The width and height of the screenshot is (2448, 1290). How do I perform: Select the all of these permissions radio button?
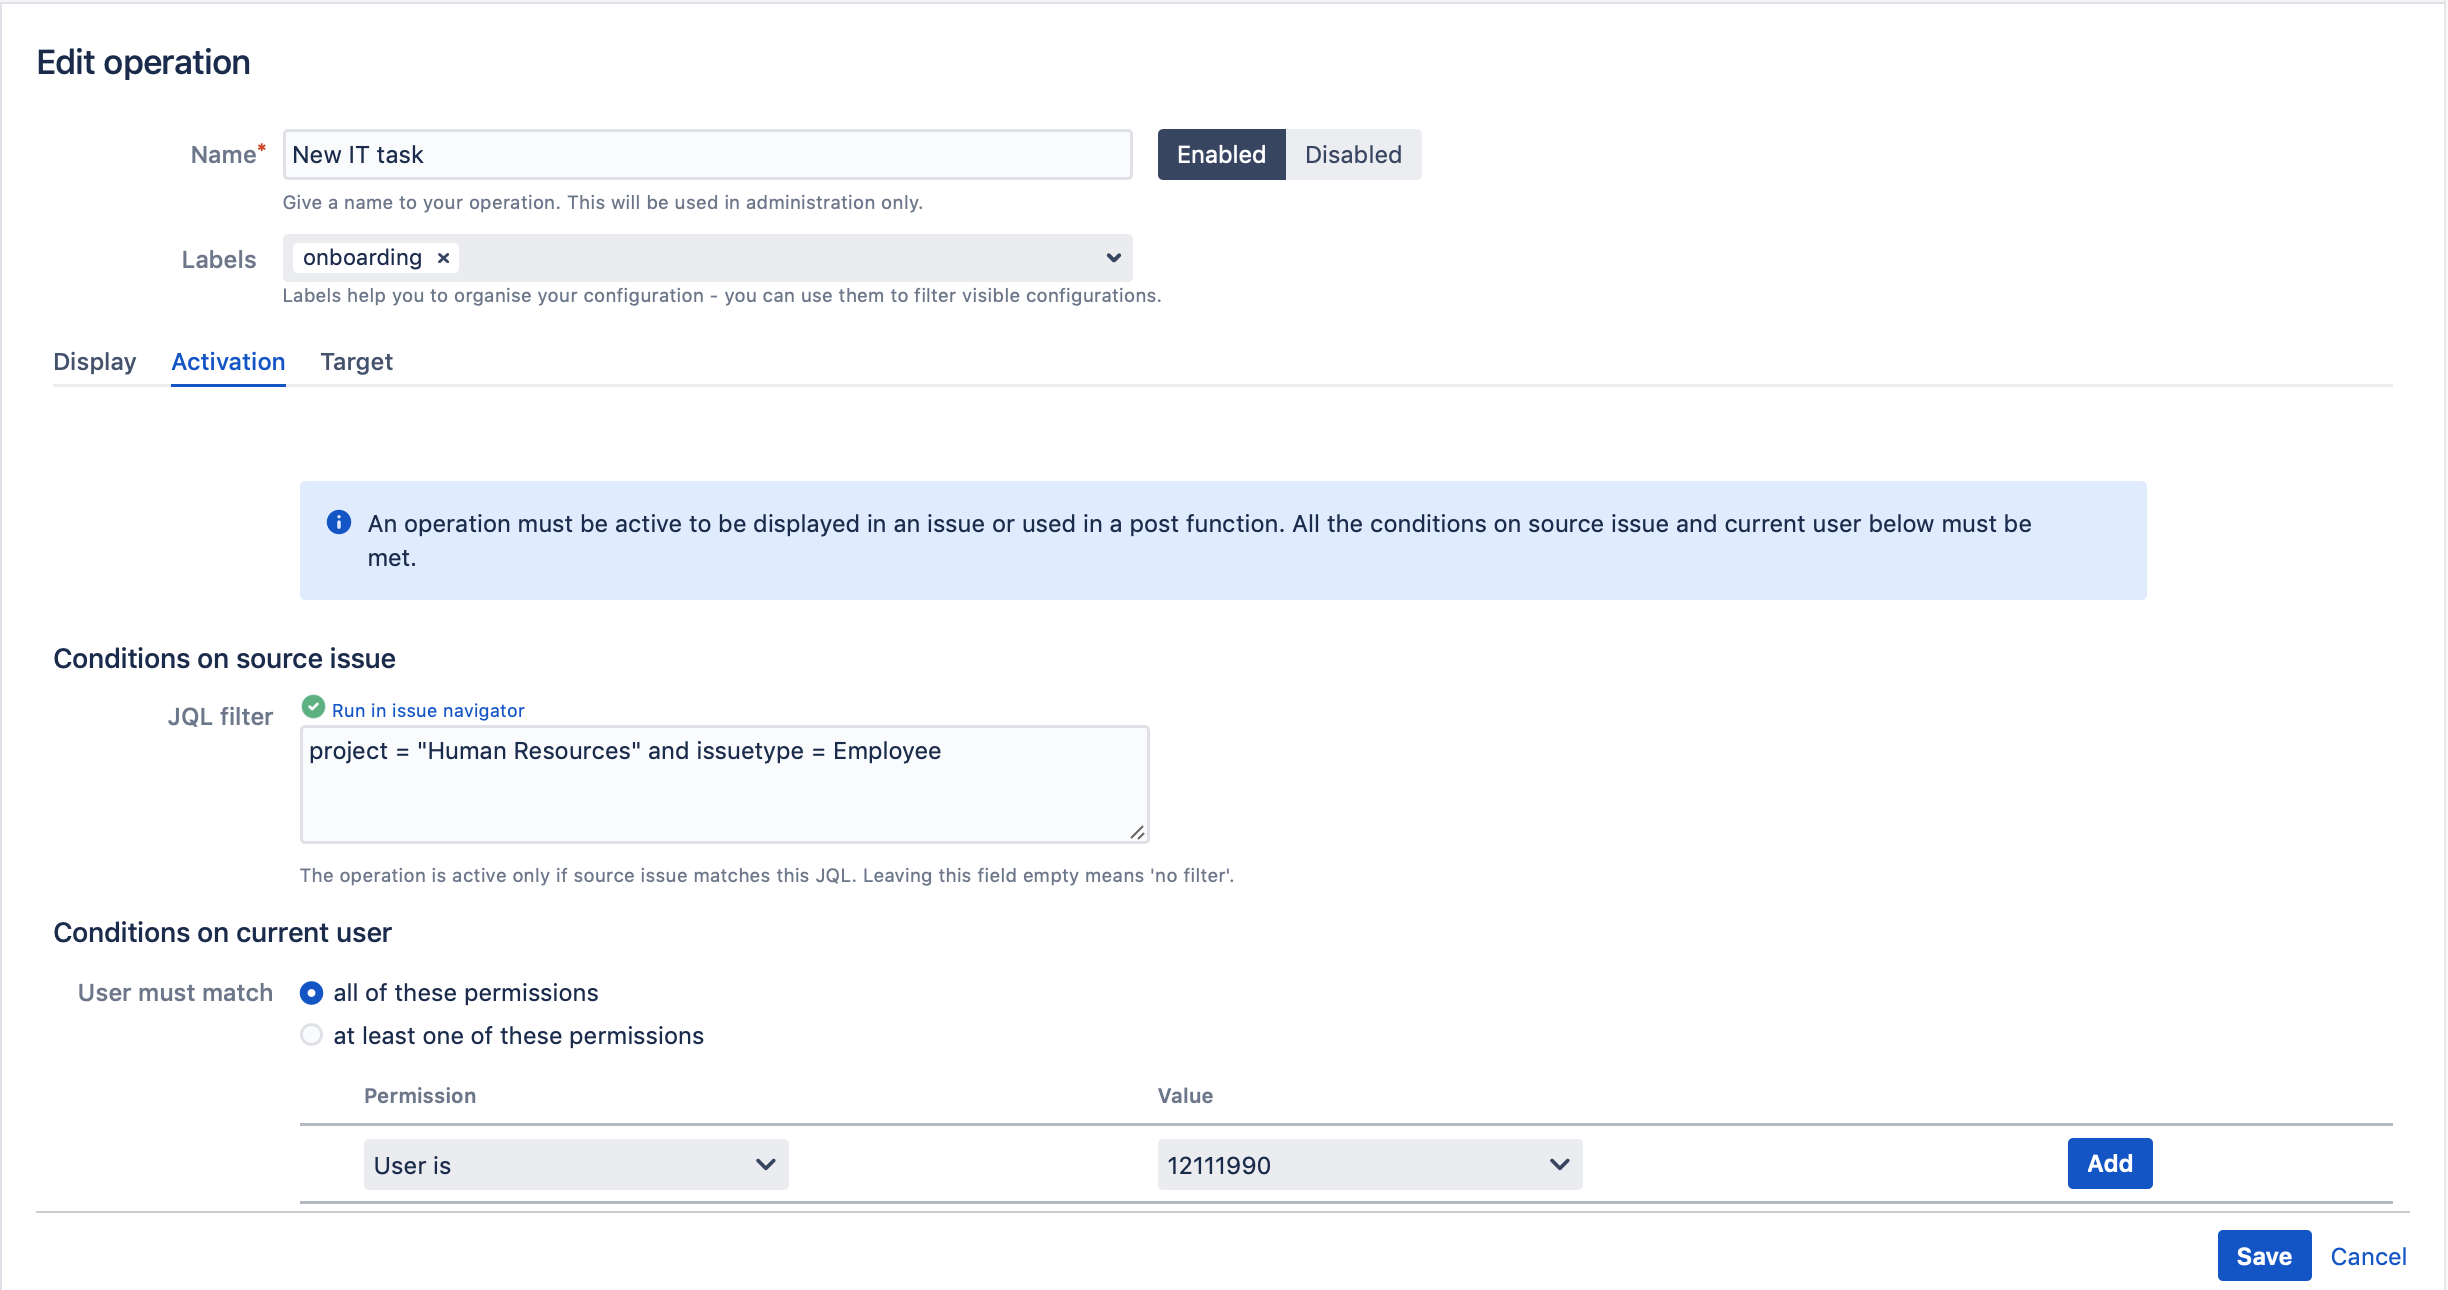[x=311, y=992]
